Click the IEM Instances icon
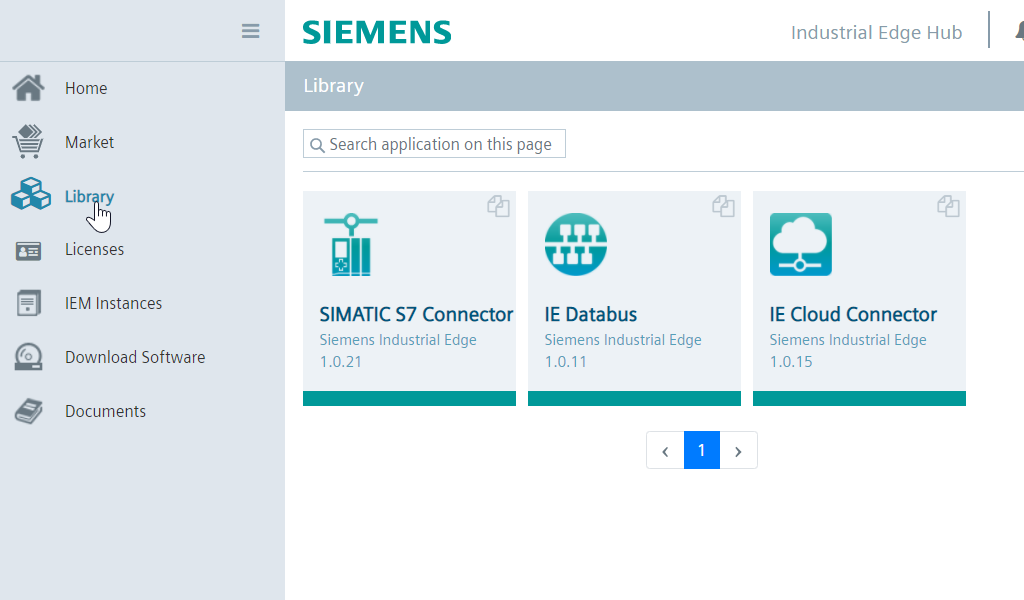Screen dimensions: 1024x600 tap(28, 303)
